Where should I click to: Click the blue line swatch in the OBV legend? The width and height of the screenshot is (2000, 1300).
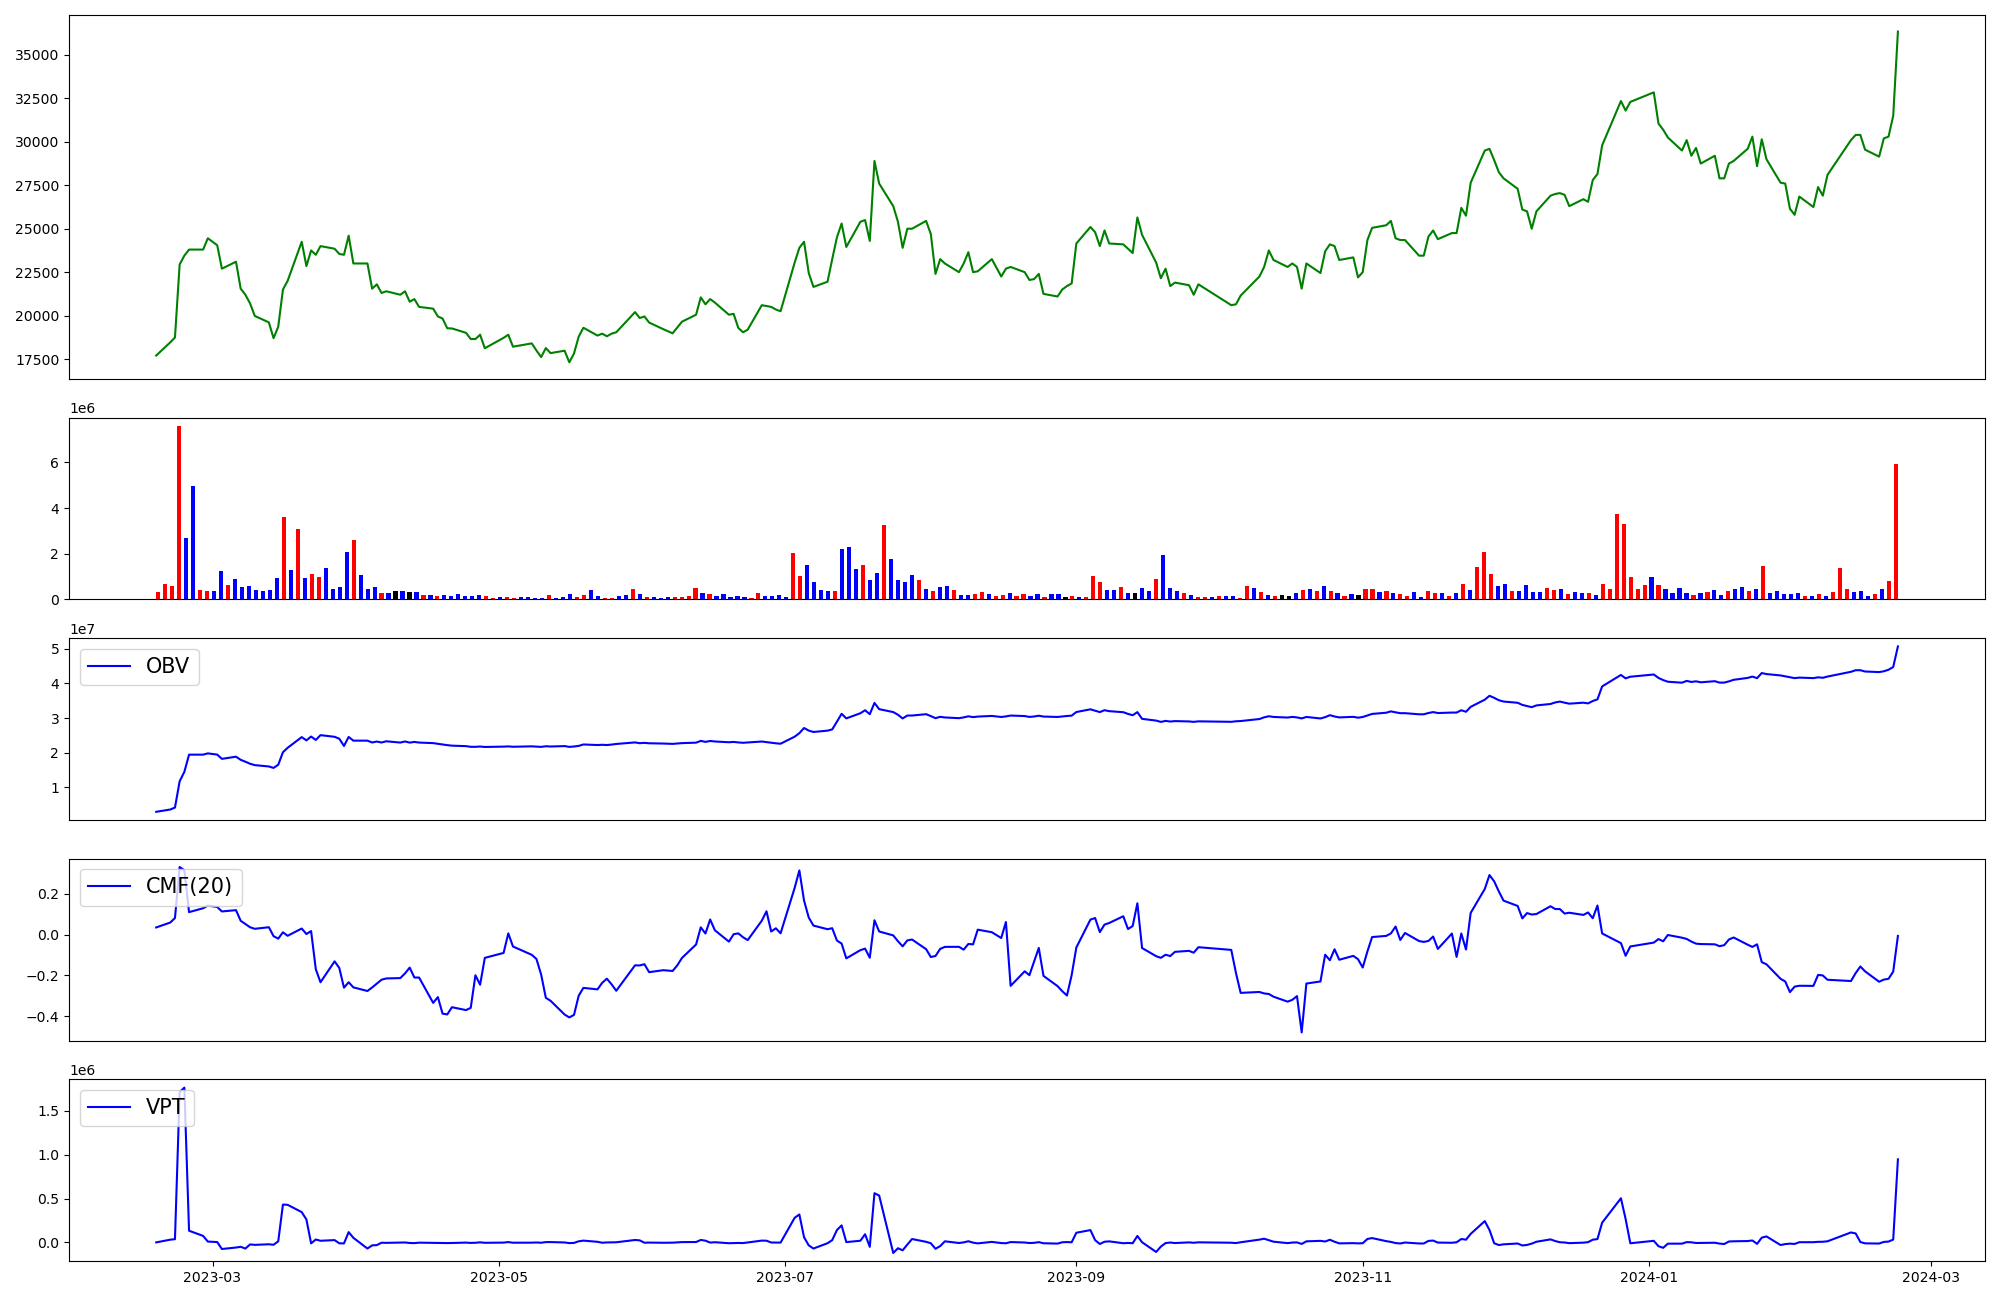tap(110, 666)
